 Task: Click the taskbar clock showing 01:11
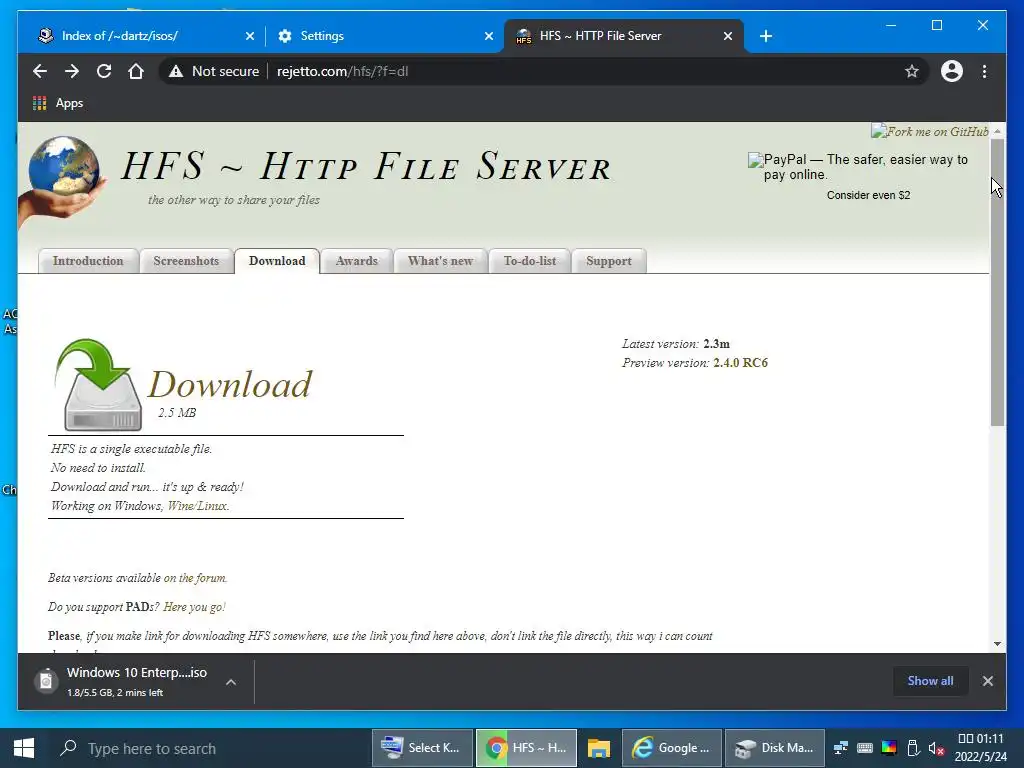980,748
